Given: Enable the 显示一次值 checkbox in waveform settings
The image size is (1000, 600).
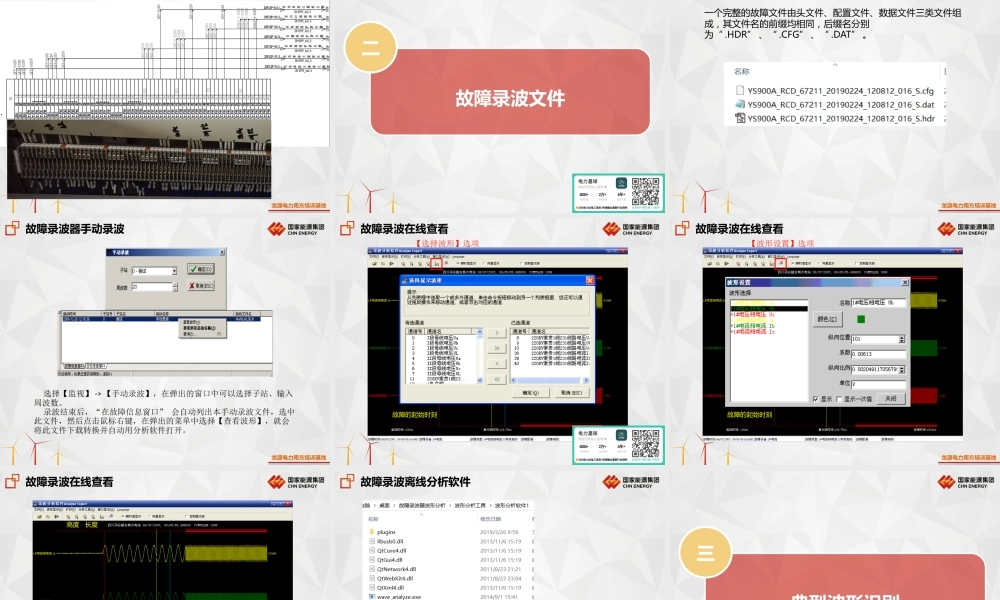Looking at the screenshot, I should (840, 399).
